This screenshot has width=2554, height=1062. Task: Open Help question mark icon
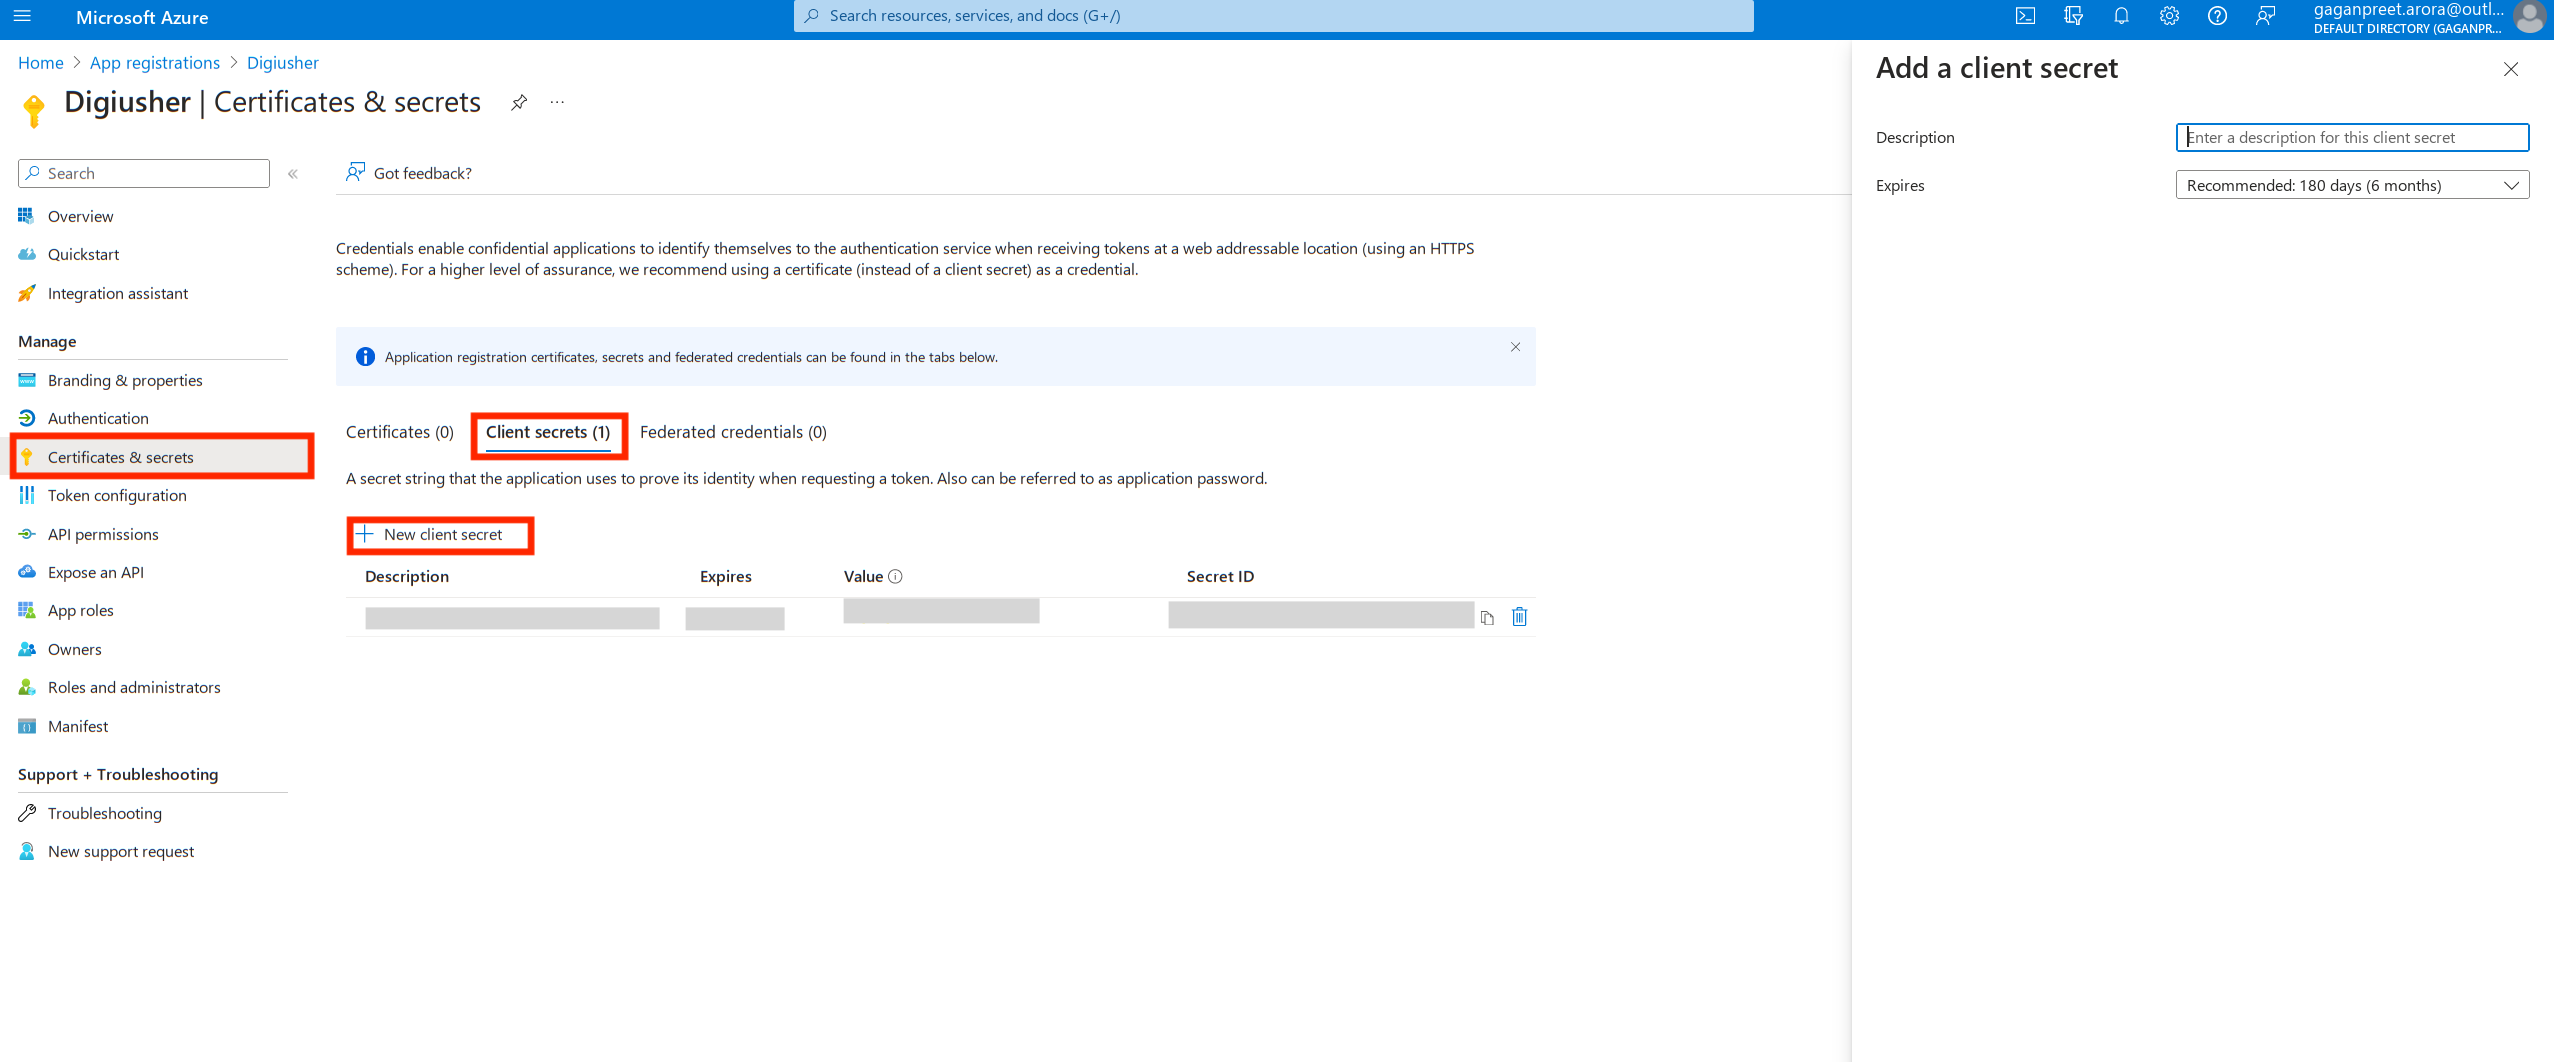[2217, 16]
